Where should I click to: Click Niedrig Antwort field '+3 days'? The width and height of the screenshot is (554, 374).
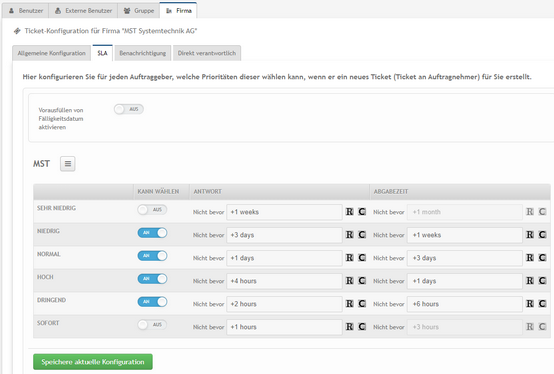pyautogui.click(x=284, y=235)
